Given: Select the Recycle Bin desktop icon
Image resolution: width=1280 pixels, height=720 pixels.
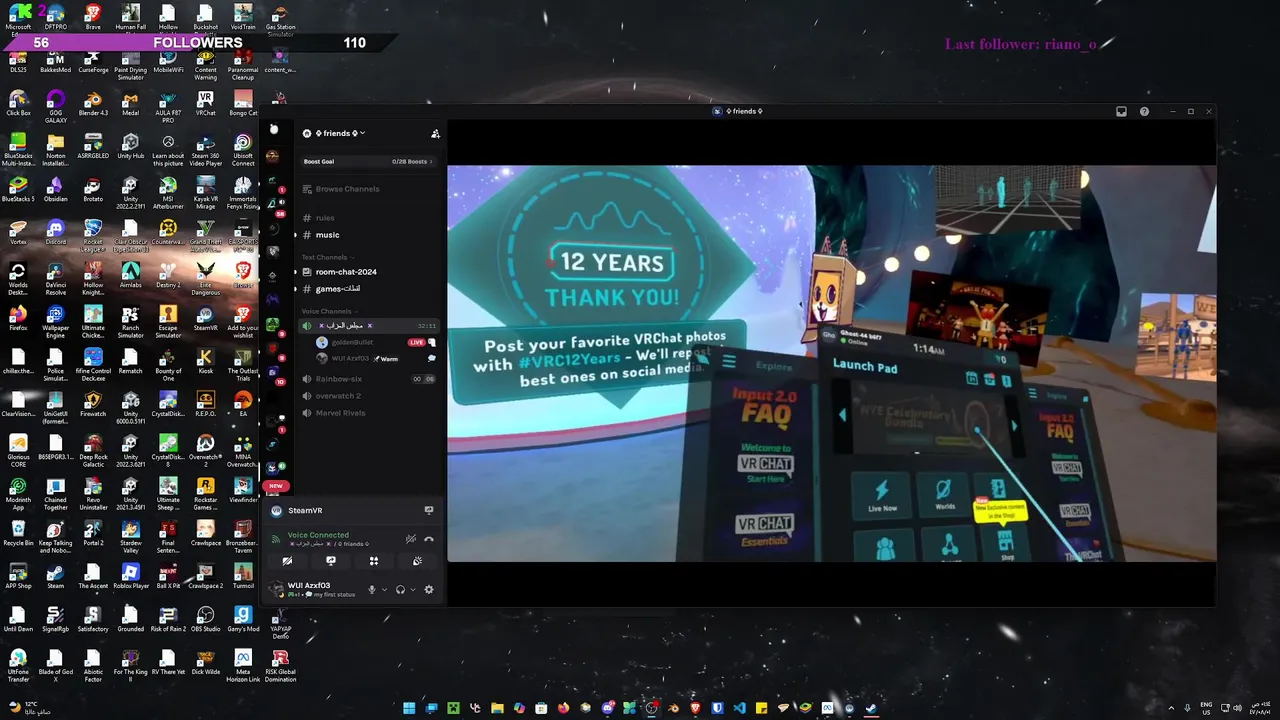Looking at the screenshot, I should (18, 533).
